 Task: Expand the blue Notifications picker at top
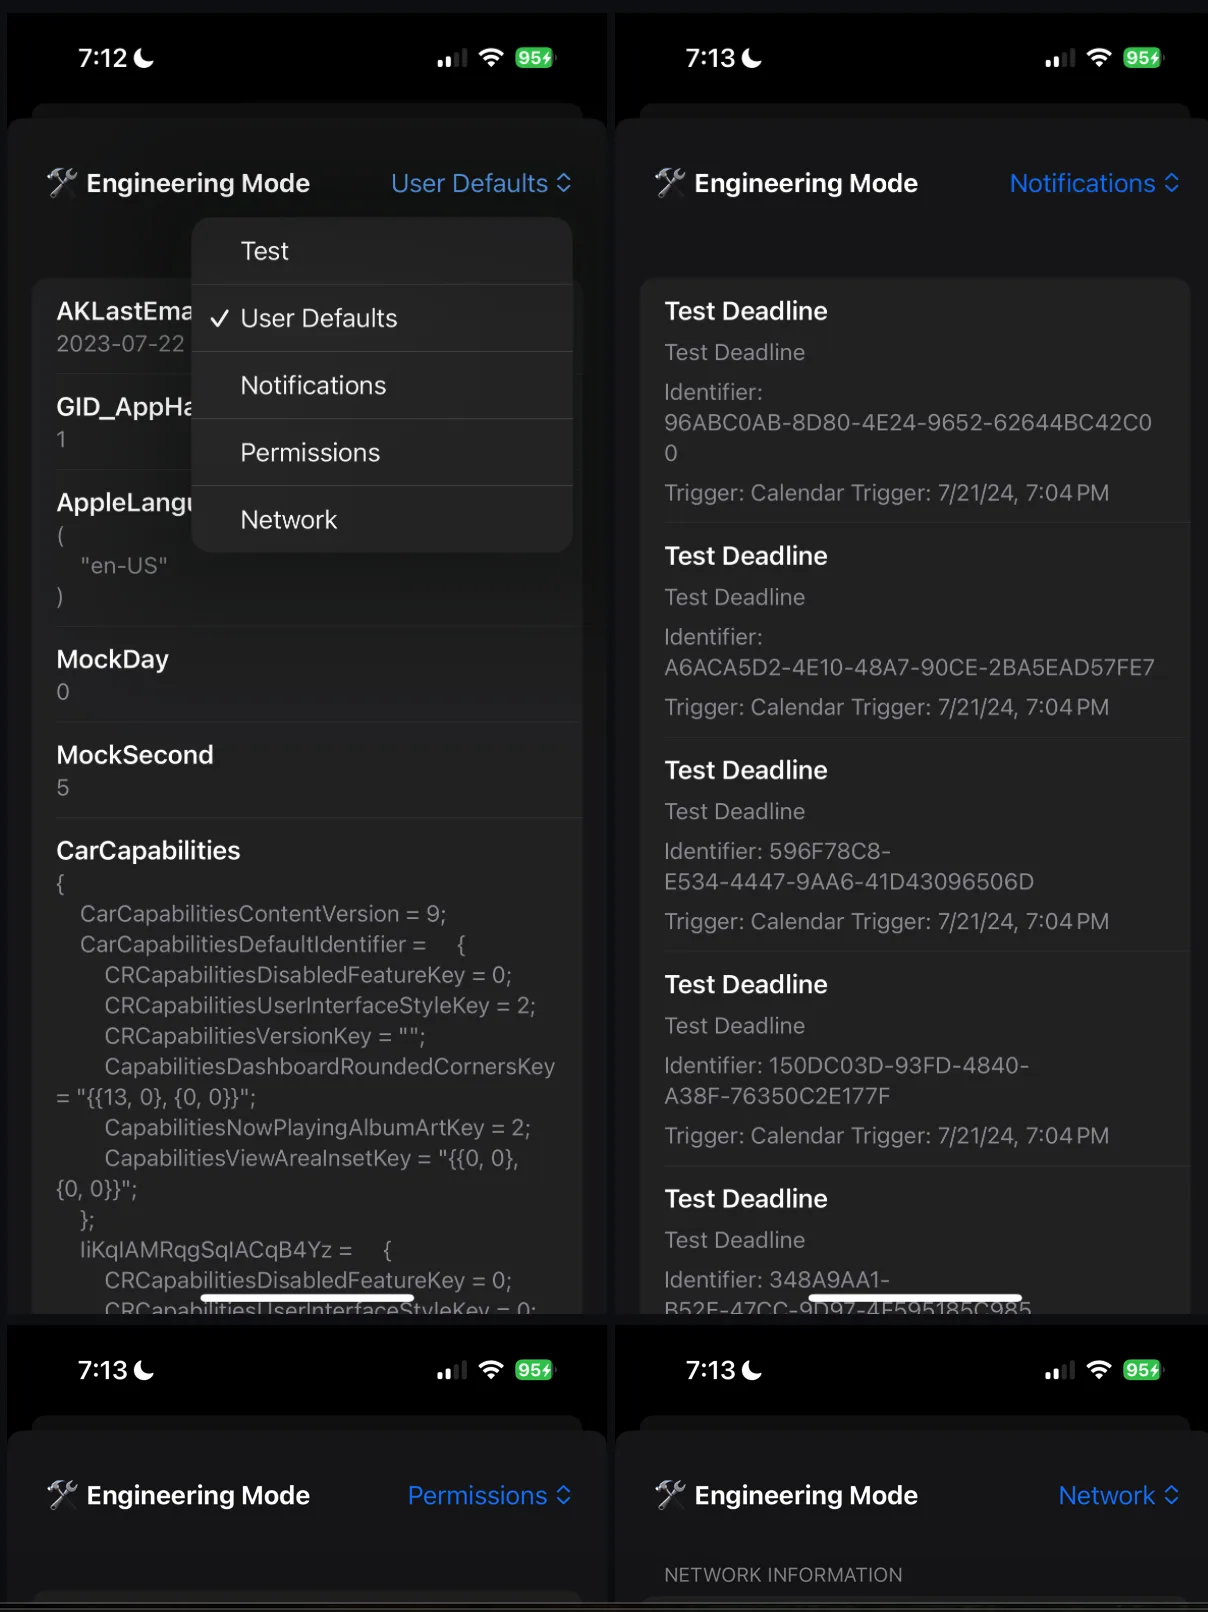[1094, 183]
